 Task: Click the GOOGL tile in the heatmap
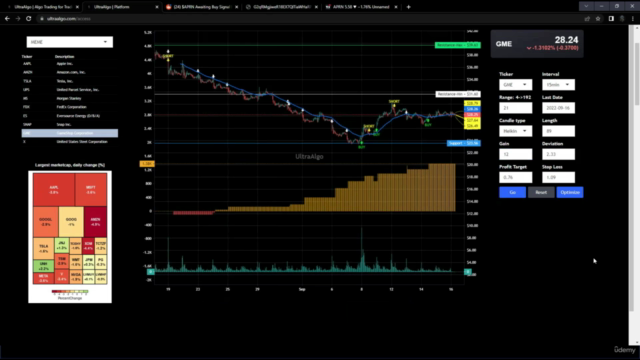click(45, 222)
